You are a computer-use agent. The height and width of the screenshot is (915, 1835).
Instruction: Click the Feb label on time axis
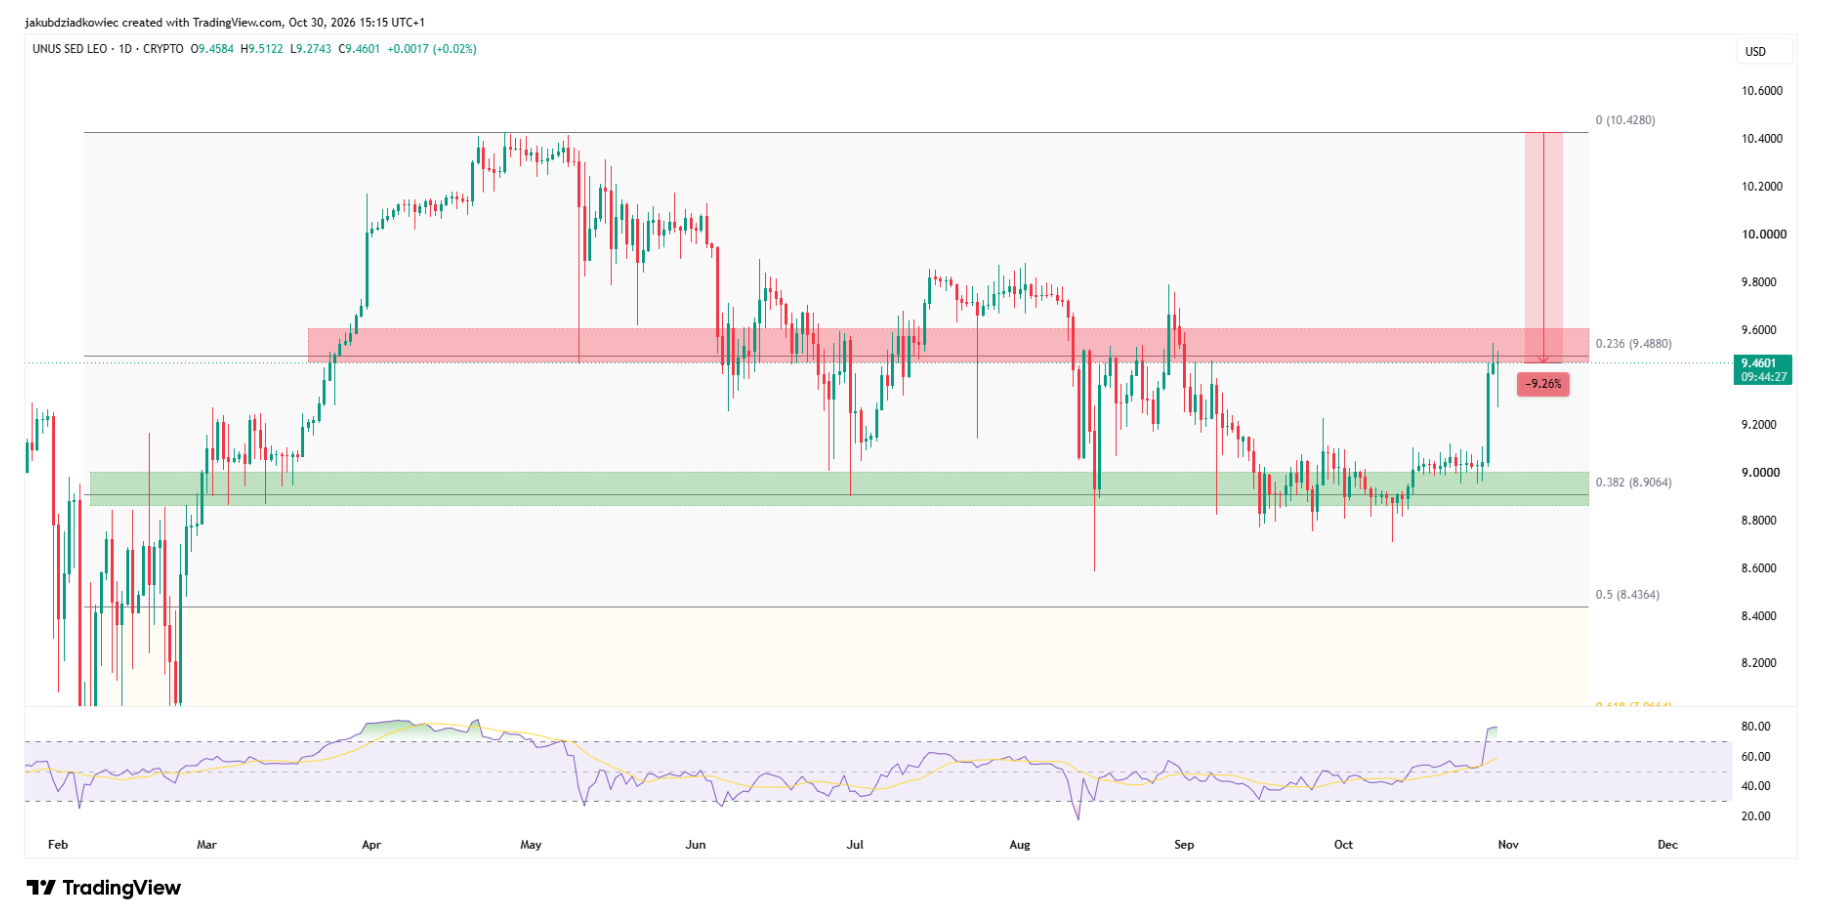click(58, 845)
